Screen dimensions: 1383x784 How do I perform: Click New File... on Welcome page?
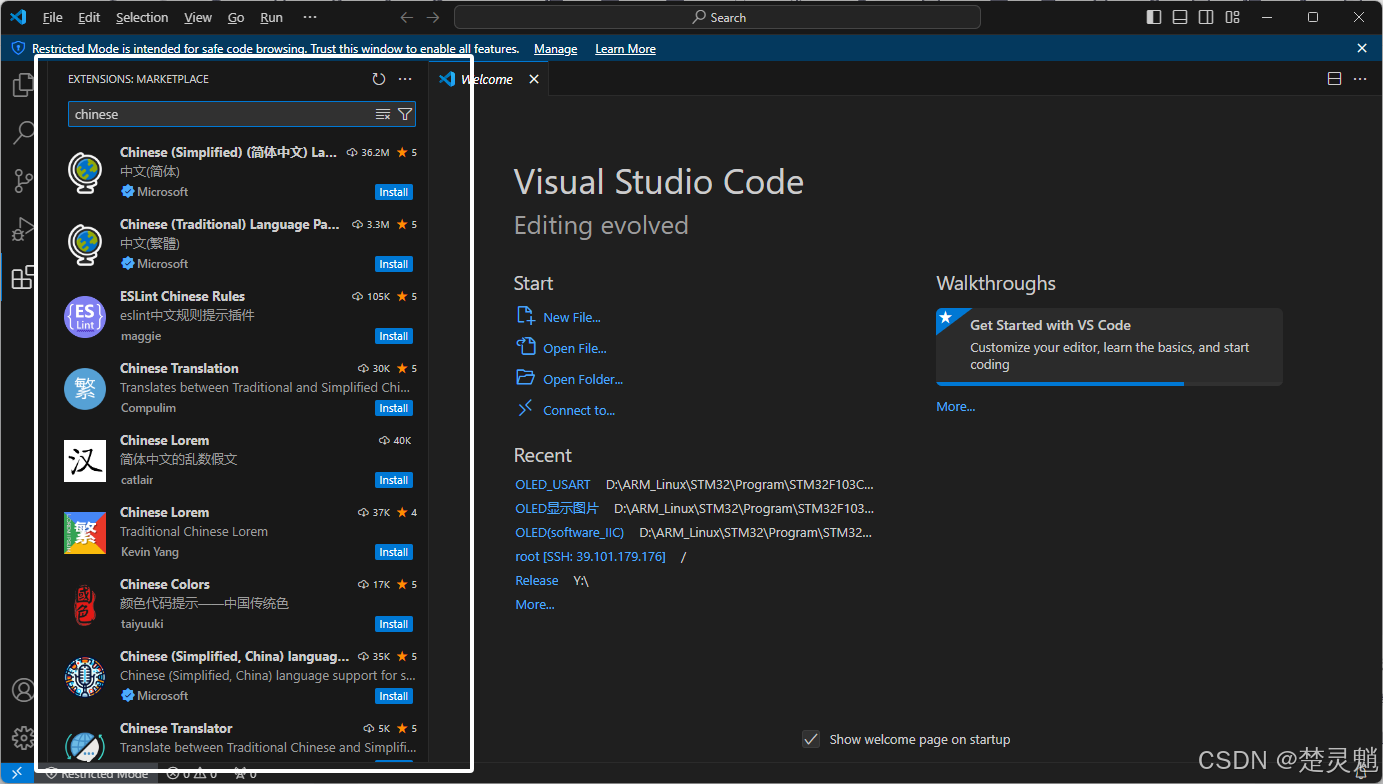559,317
